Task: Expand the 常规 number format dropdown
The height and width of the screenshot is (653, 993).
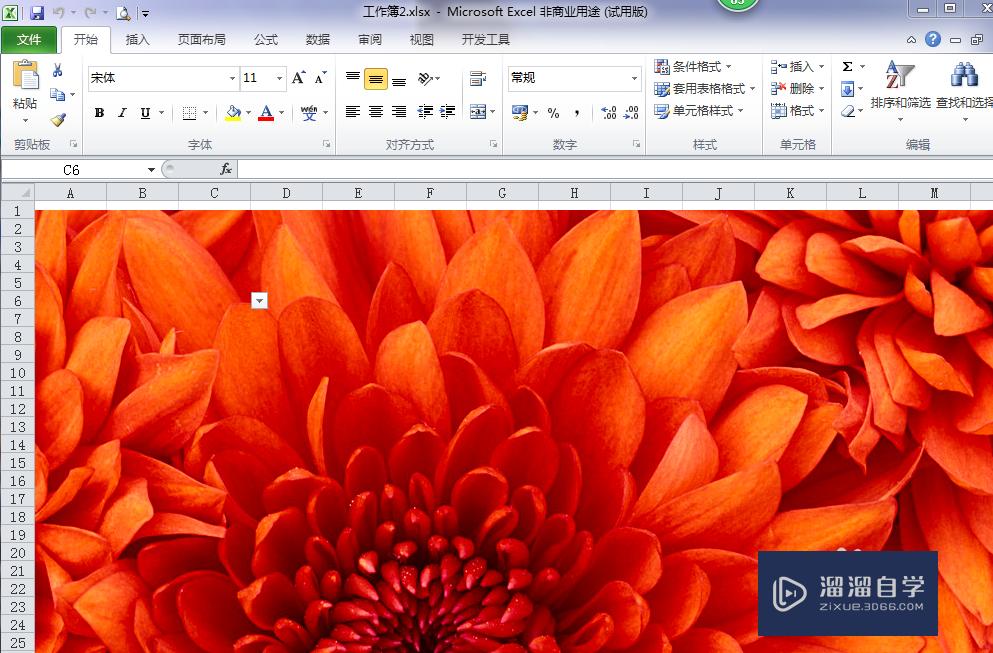Action: click(634, 78)
